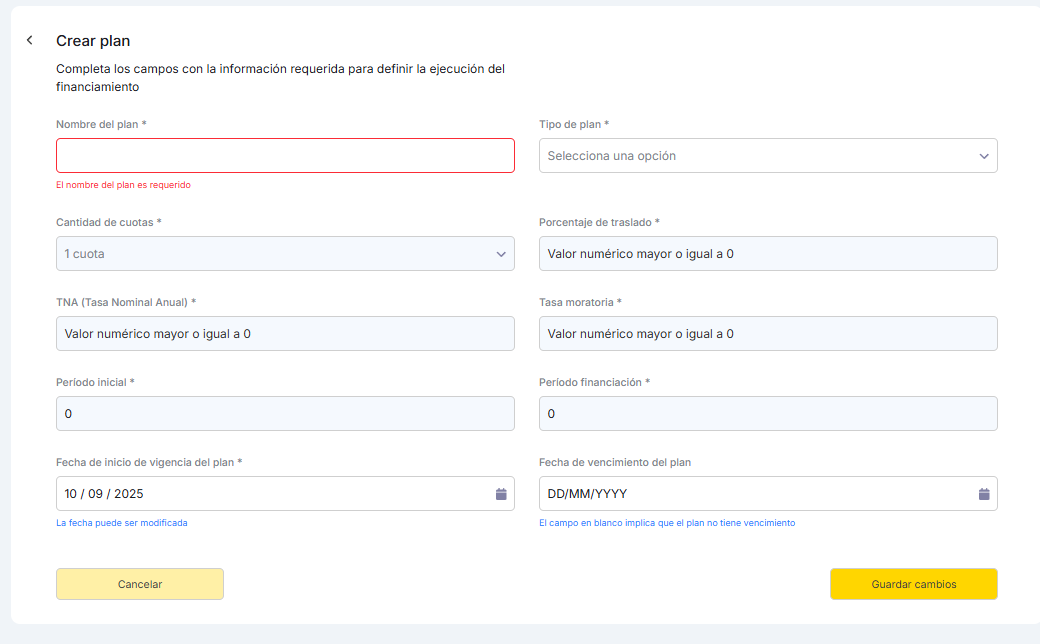Open calendar picker for plan expiration date

pyautogui.click(x=984, y=494)
